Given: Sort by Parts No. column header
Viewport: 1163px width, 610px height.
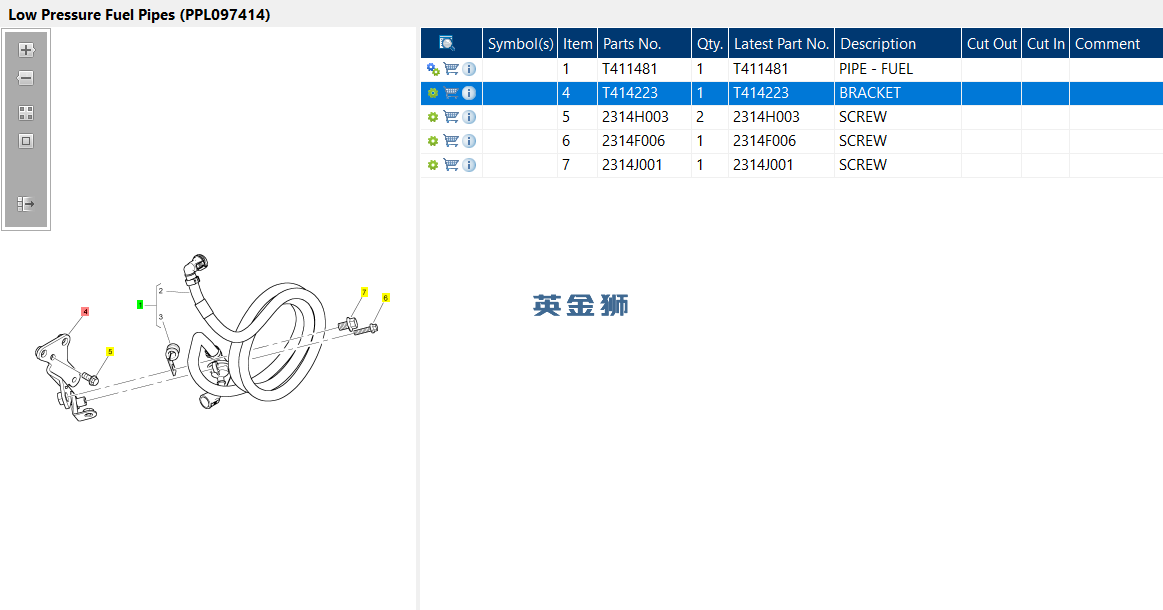Looking at the screenshot, I should coord(645,44).
